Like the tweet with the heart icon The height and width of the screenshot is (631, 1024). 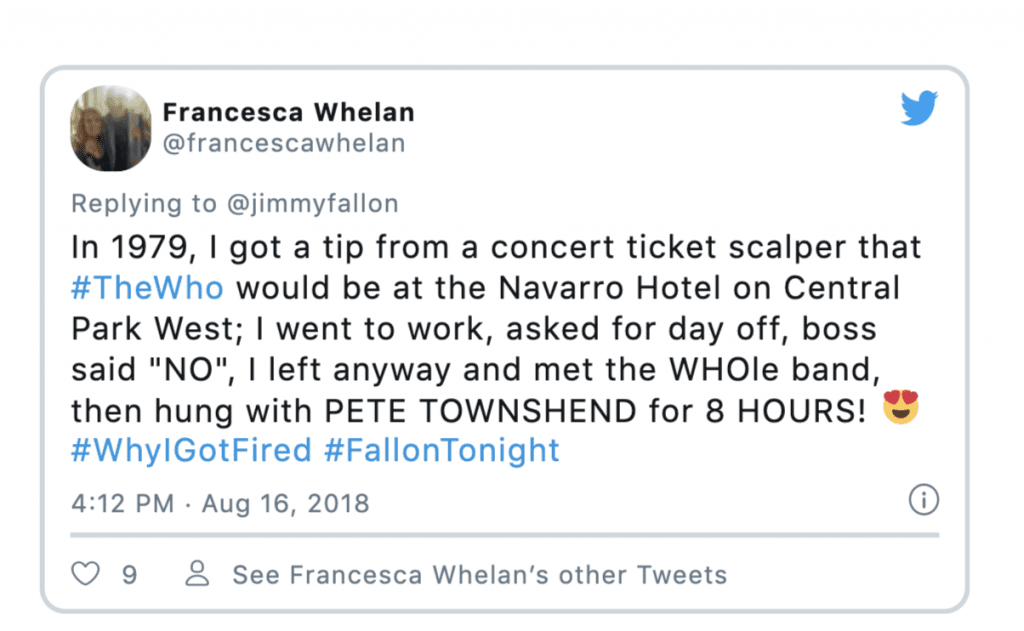tap(86, 574)
